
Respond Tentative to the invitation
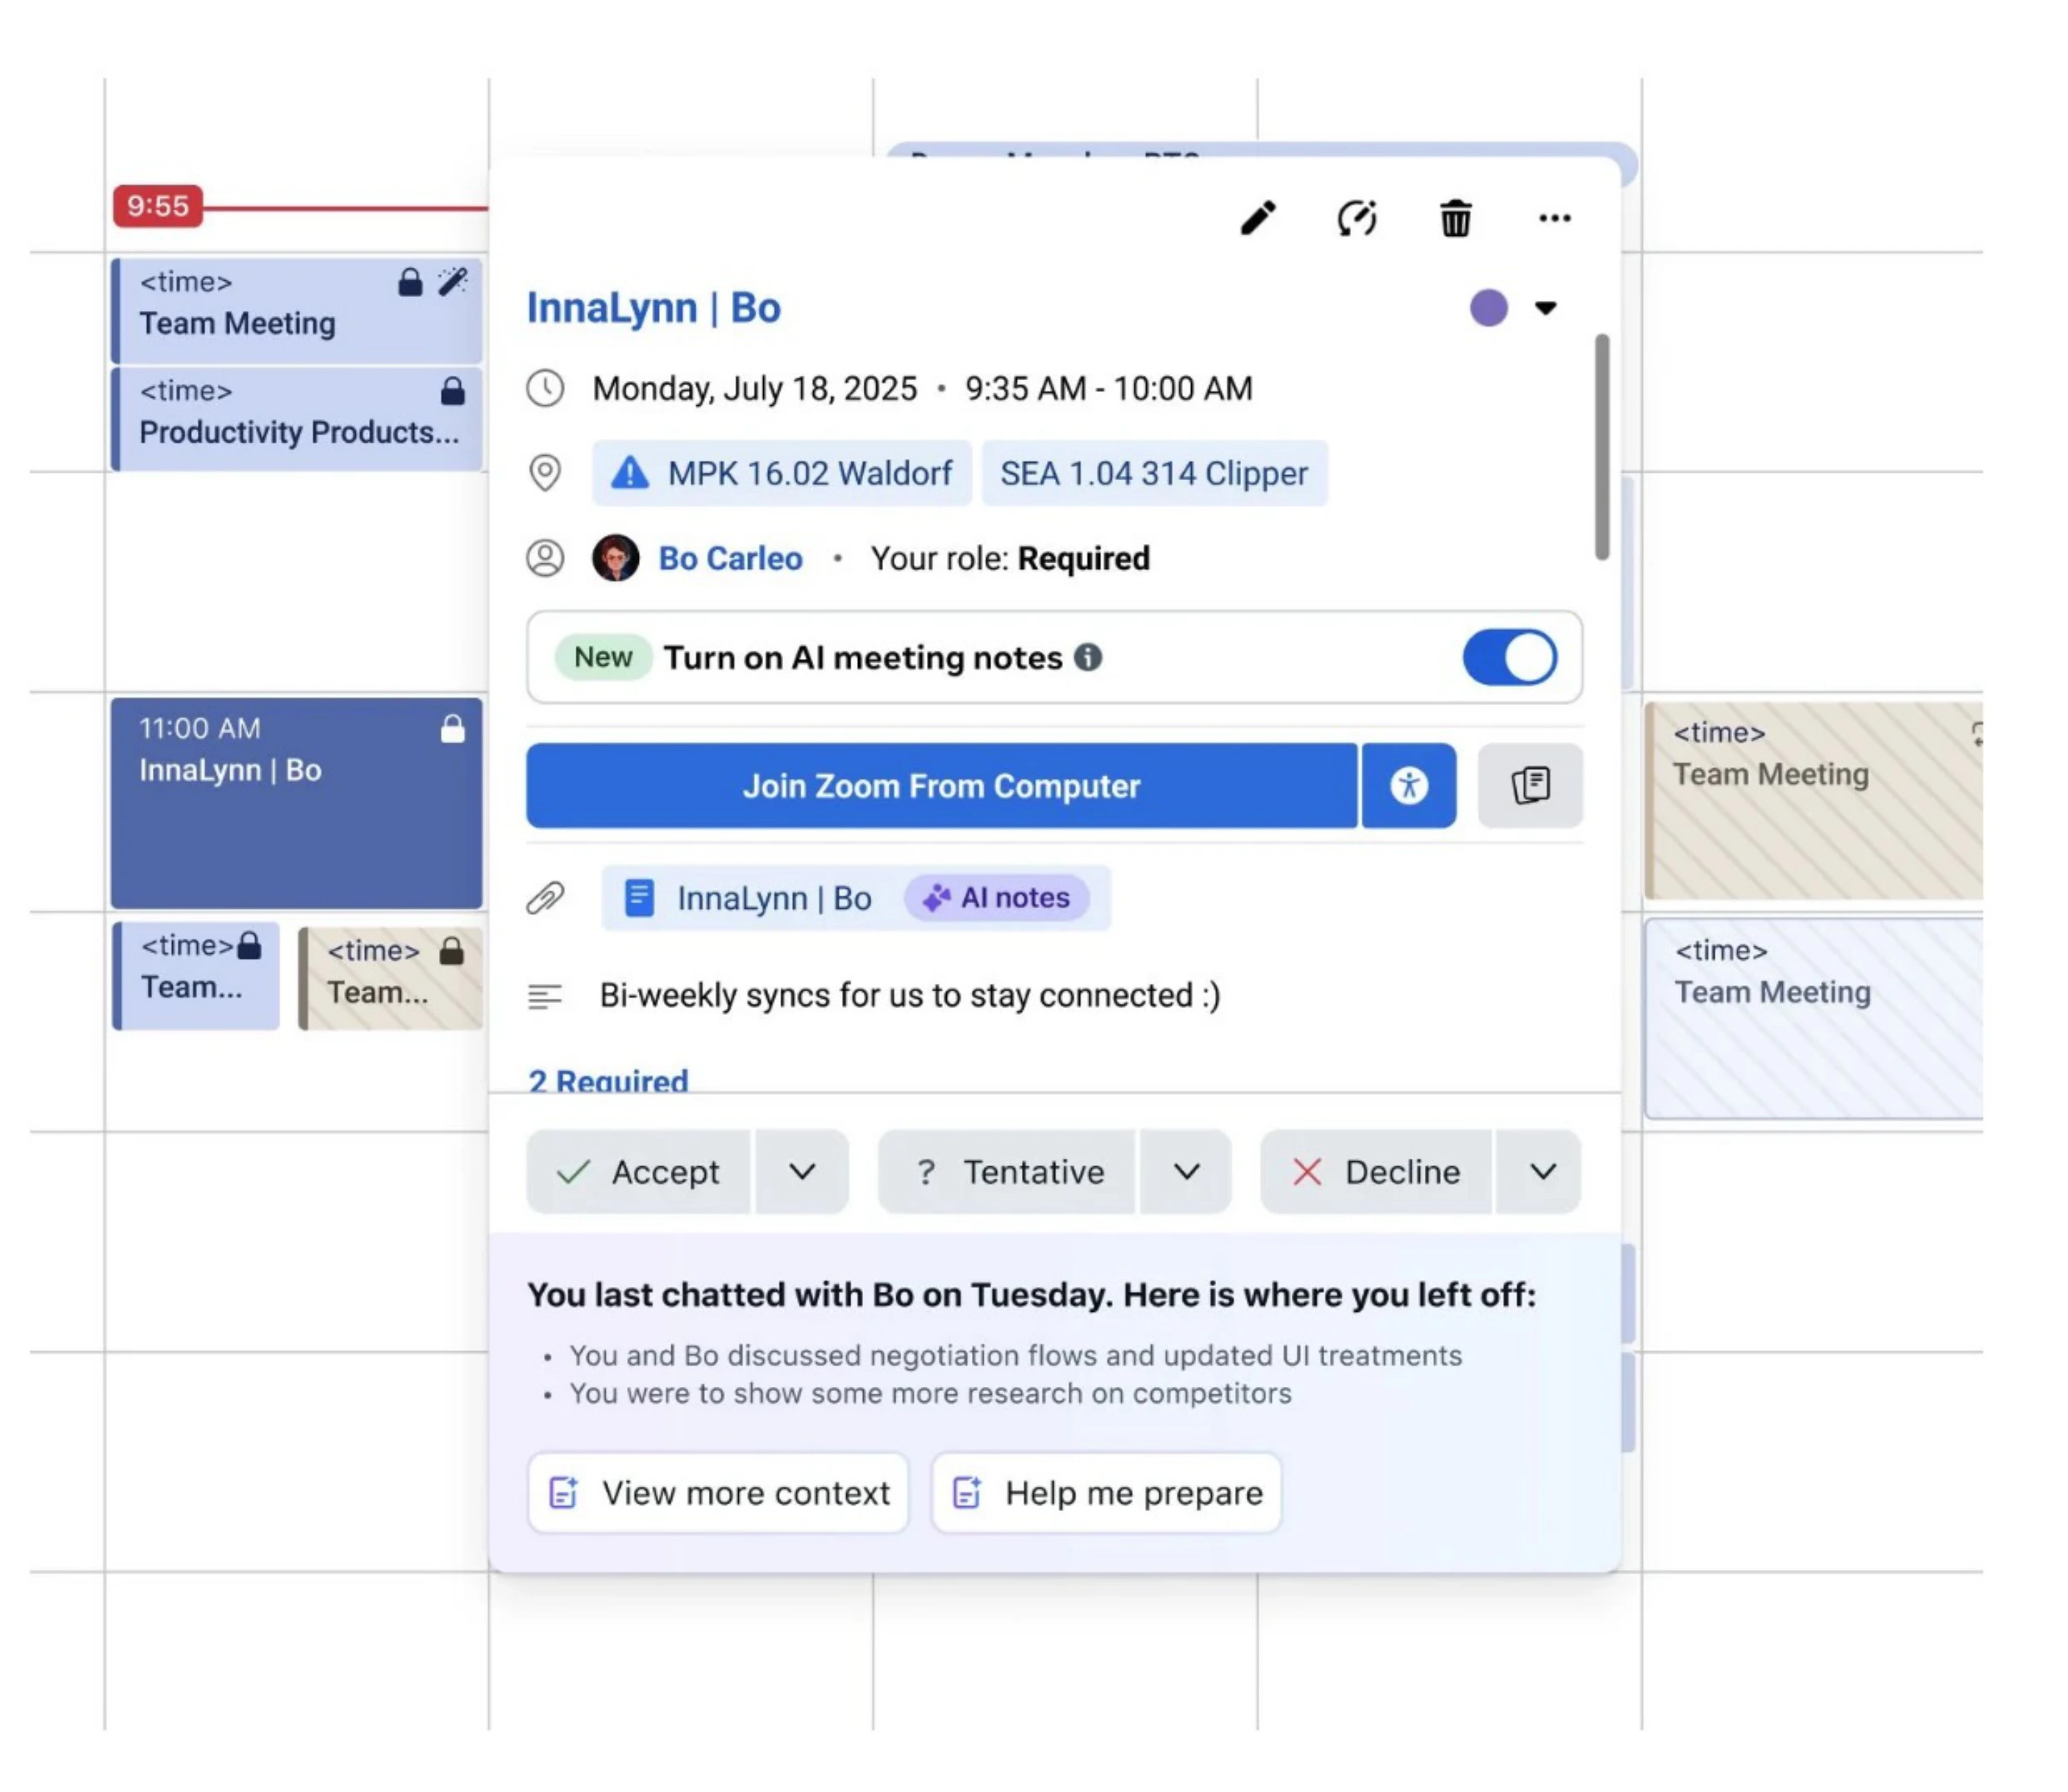tap(1006, 1172)
